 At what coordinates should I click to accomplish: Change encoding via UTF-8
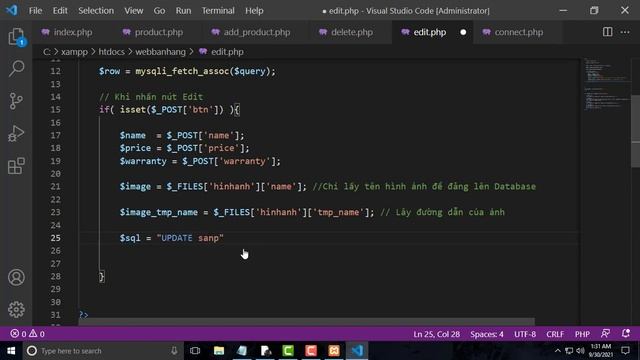525,334
